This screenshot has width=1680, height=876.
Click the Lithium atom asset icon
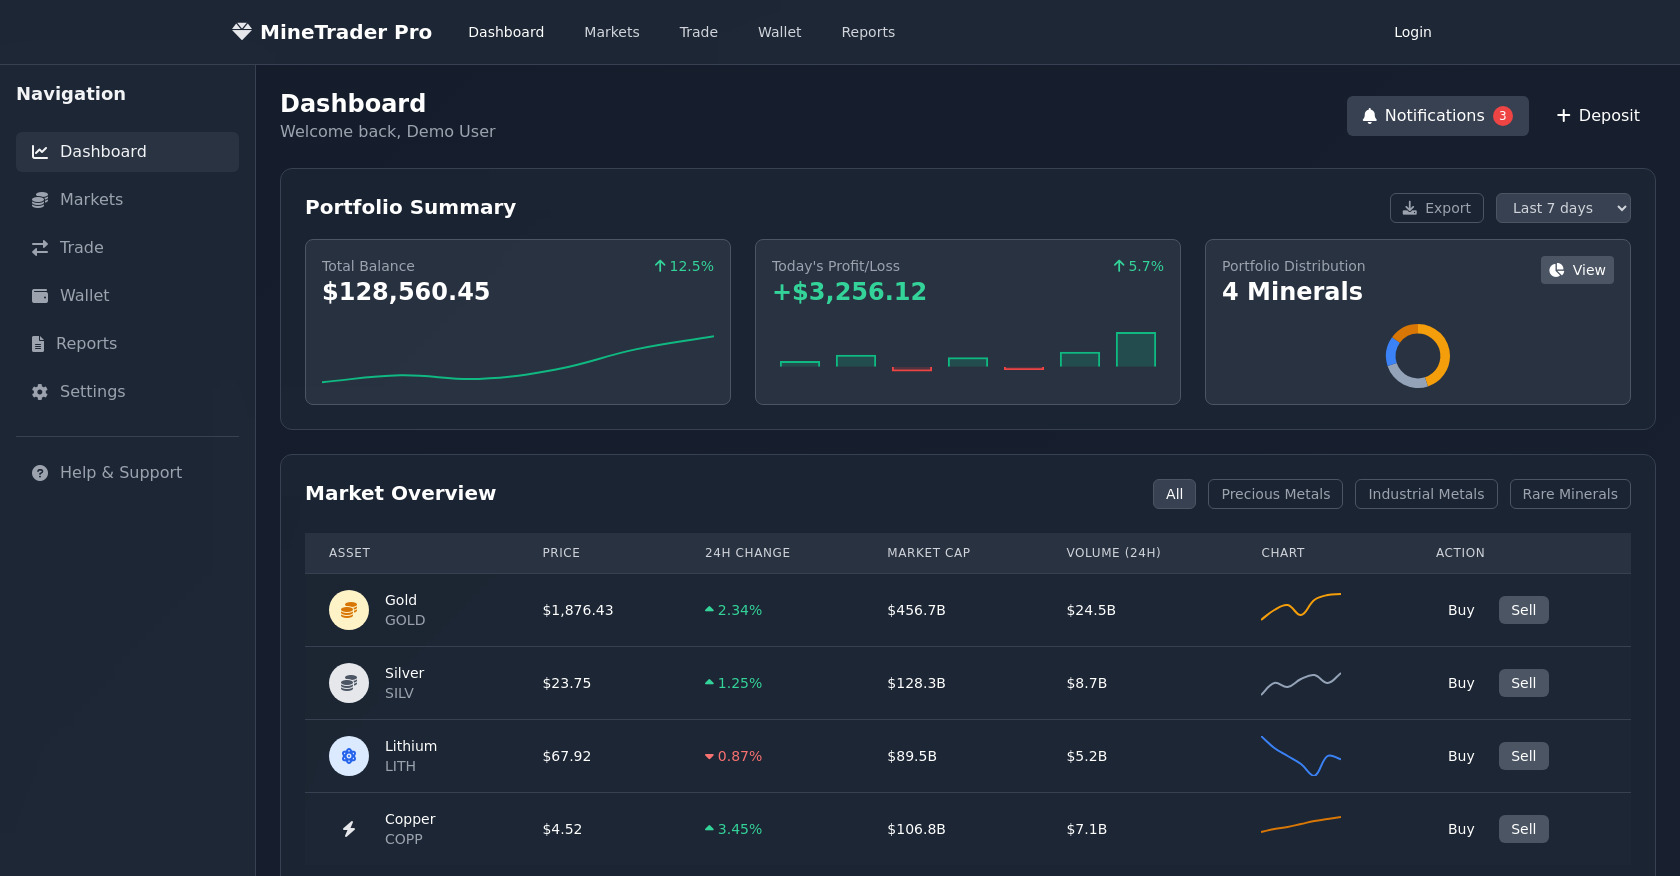click(x=349, y=756)
